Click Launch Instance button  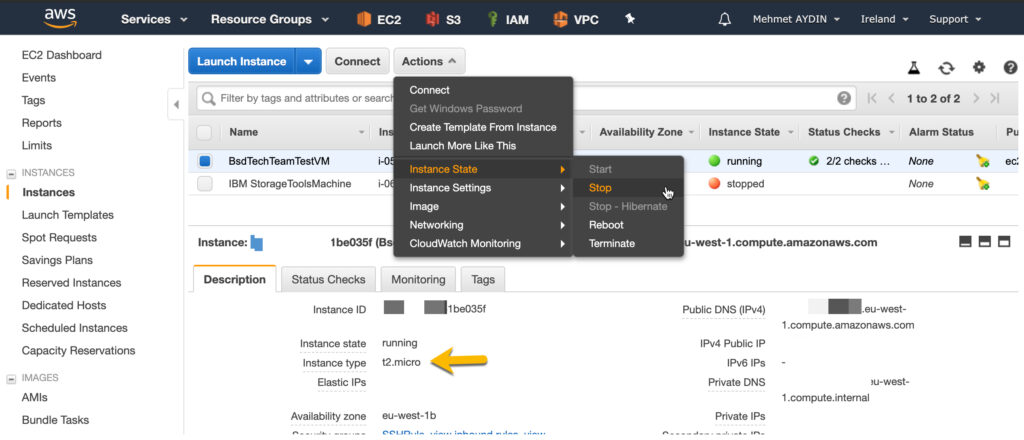point(242,61)
